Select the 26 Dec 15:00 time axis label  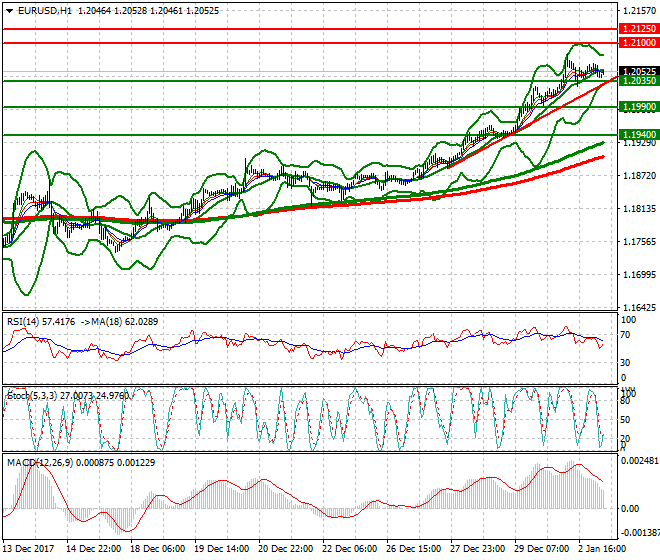[413, 549]
